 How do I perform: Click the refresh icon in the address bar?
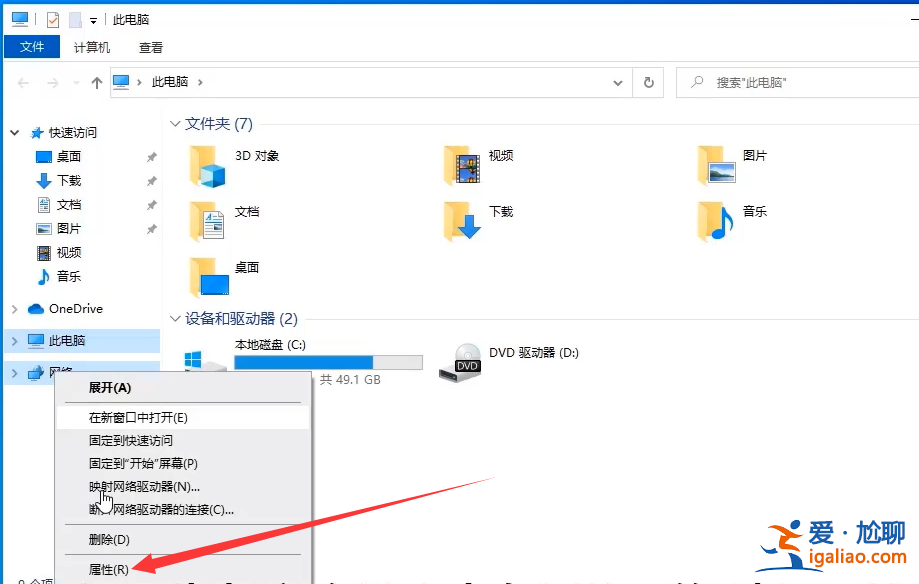coord(648,82)
